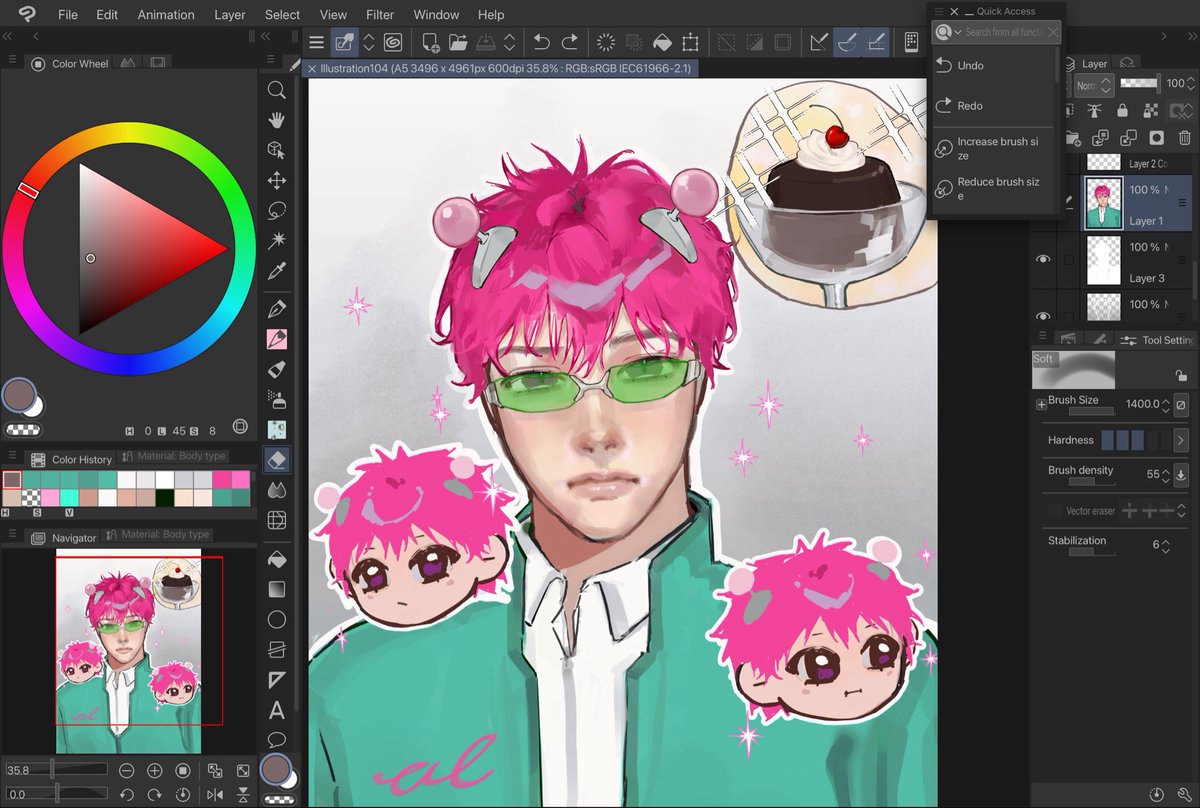
Task: Select the Figure ellipse tool
Action: (x=277, y=620)
